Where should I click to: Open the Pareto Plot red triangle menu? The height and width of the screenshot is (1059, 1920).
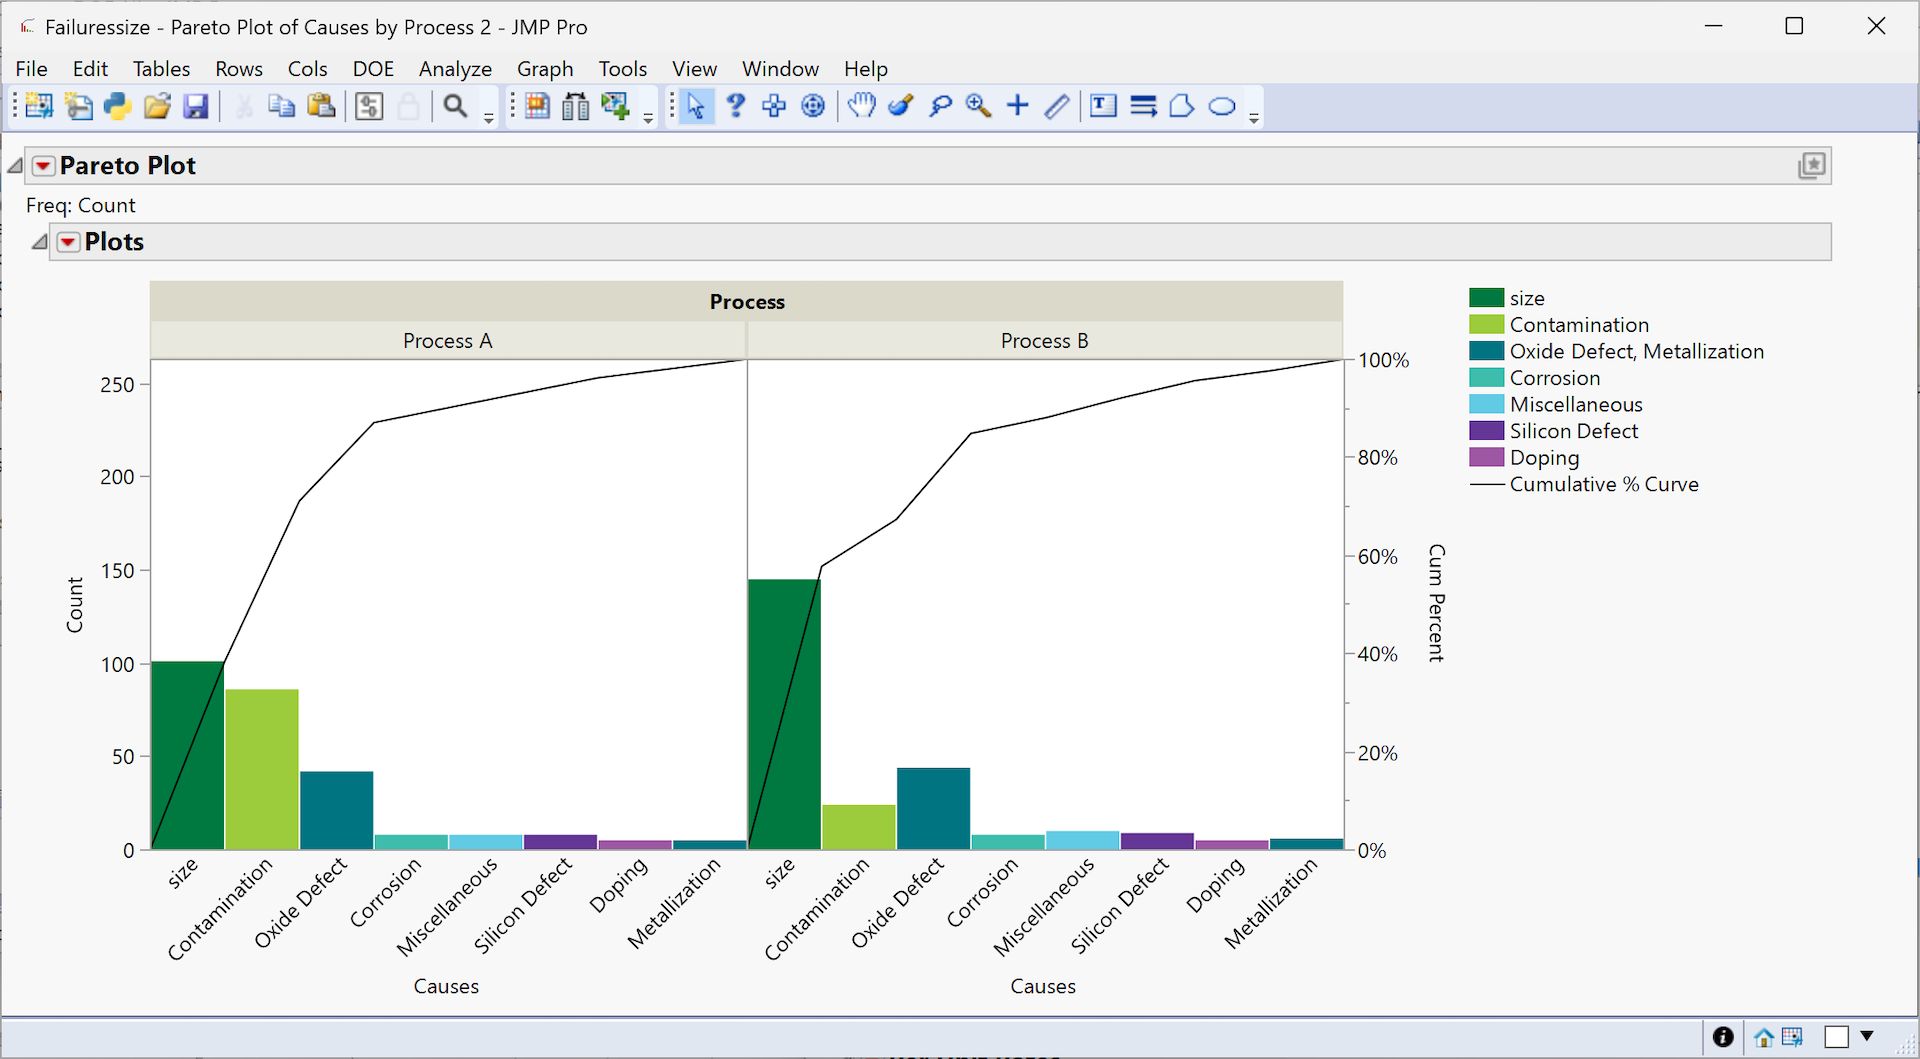click(43, 166)
